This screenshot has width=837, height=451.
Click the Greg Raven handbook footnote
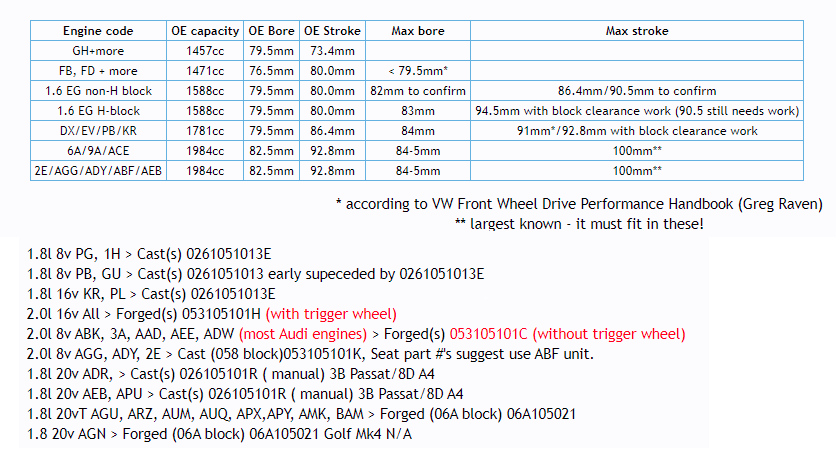coord(579,204)
